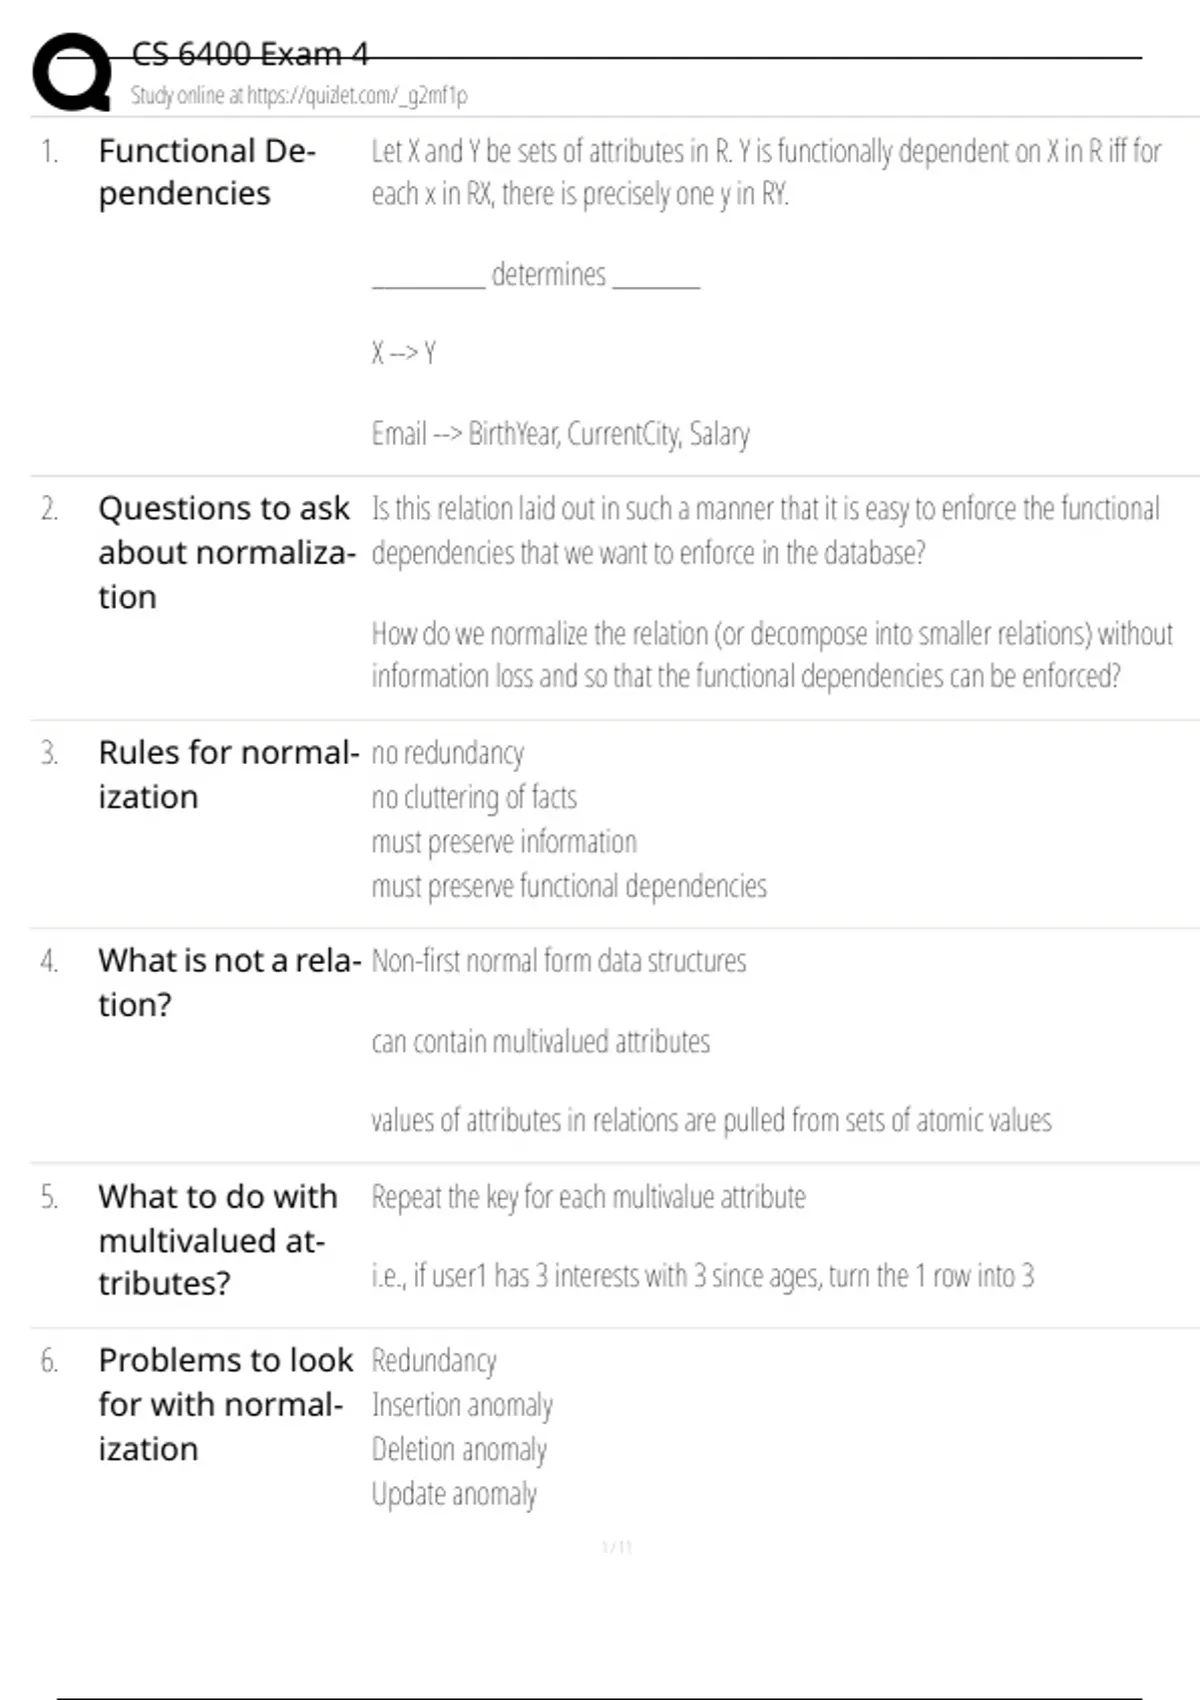Click the Quizlet Q logo
The width and height of the screenshot is (1200, 1700).
(71, 72)
